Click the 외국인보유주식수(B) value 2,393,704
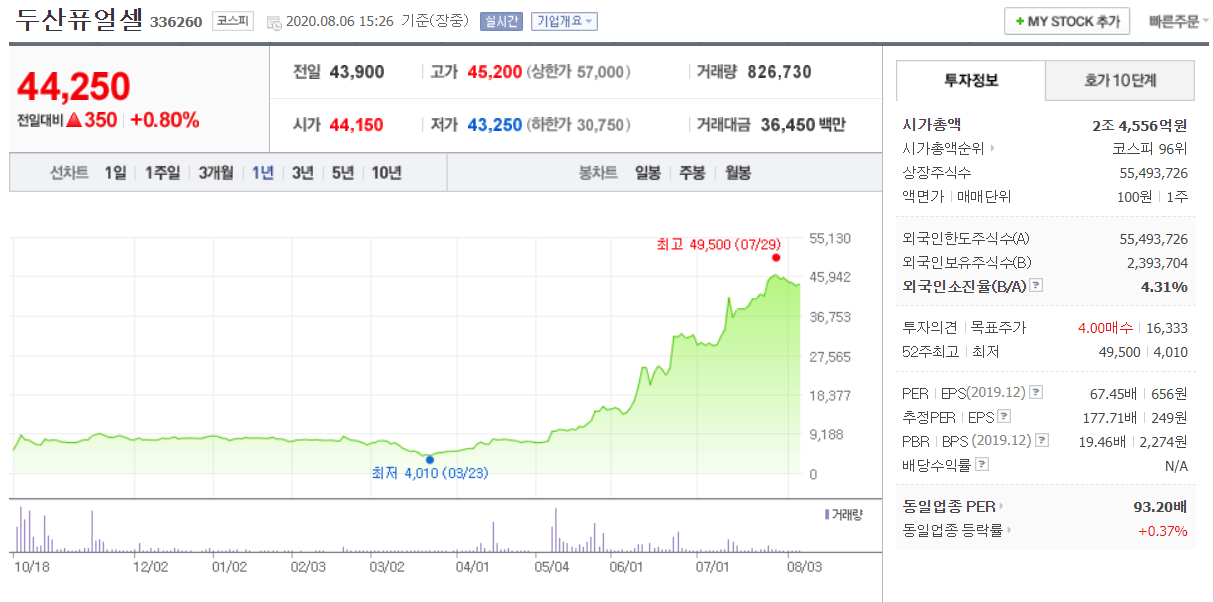 pyautogui.click(x=1156, y=262)
